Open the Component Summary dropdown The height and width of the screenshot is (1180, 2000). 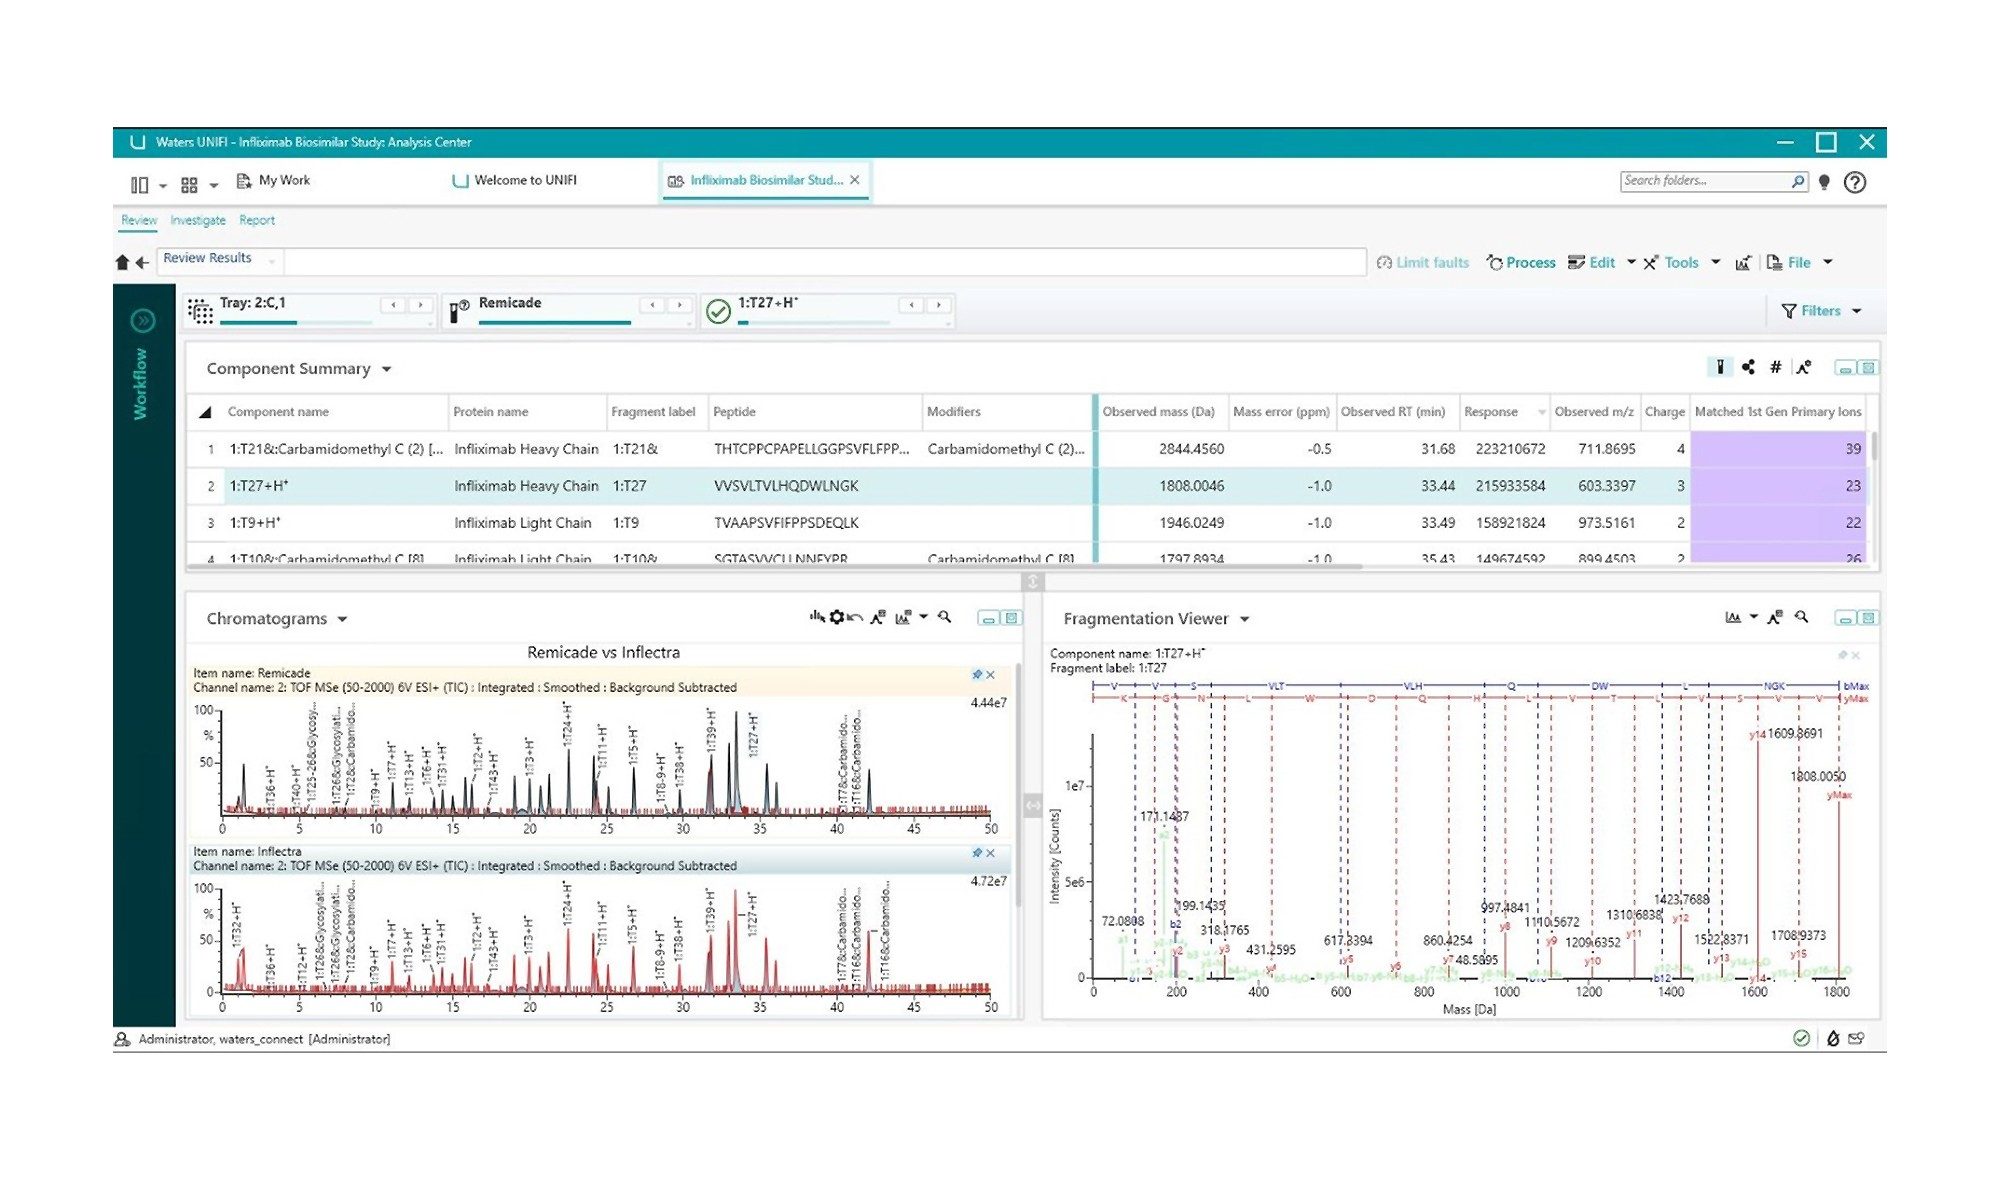pyautogui.click(x=386, y=369)
